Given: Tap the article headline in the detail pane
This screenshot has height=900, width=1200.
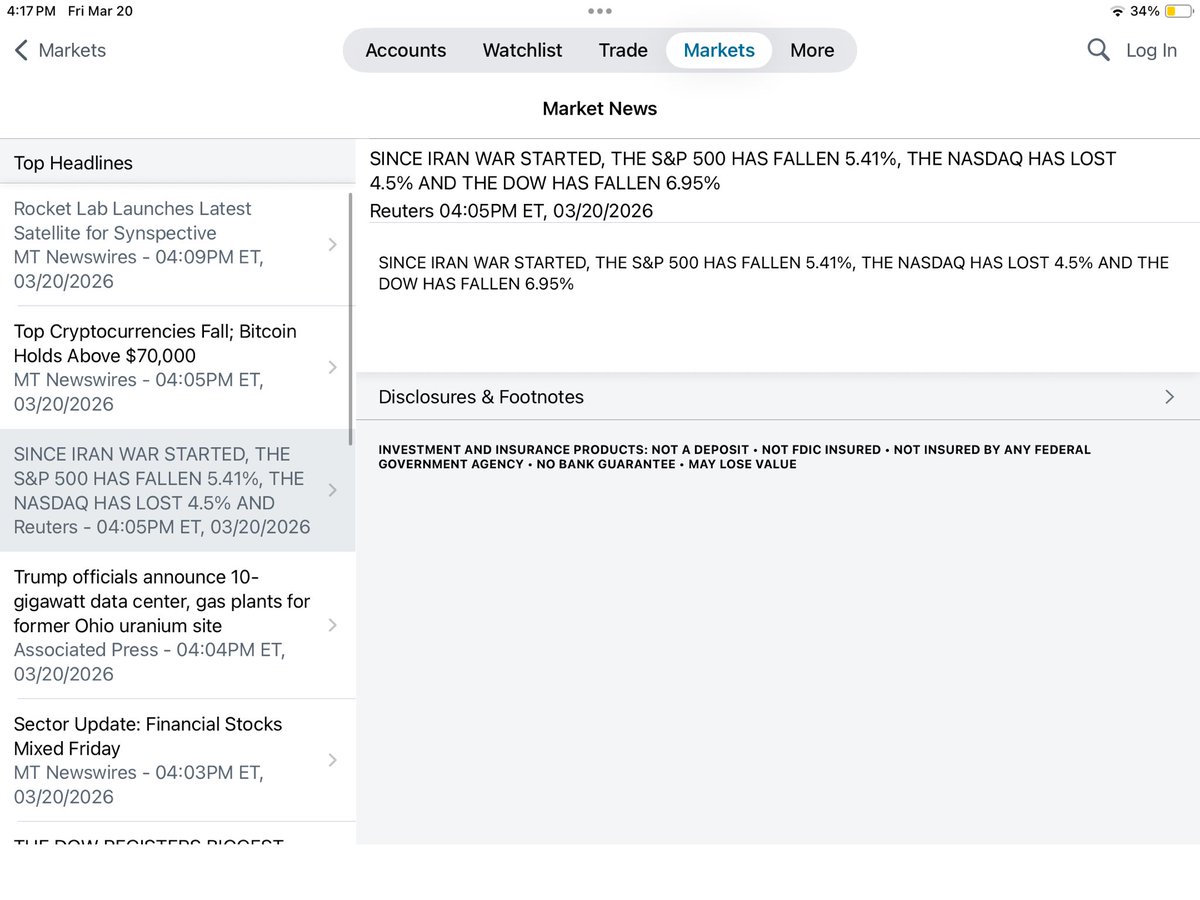Looking at the screenshot, I should coord(742,171).
